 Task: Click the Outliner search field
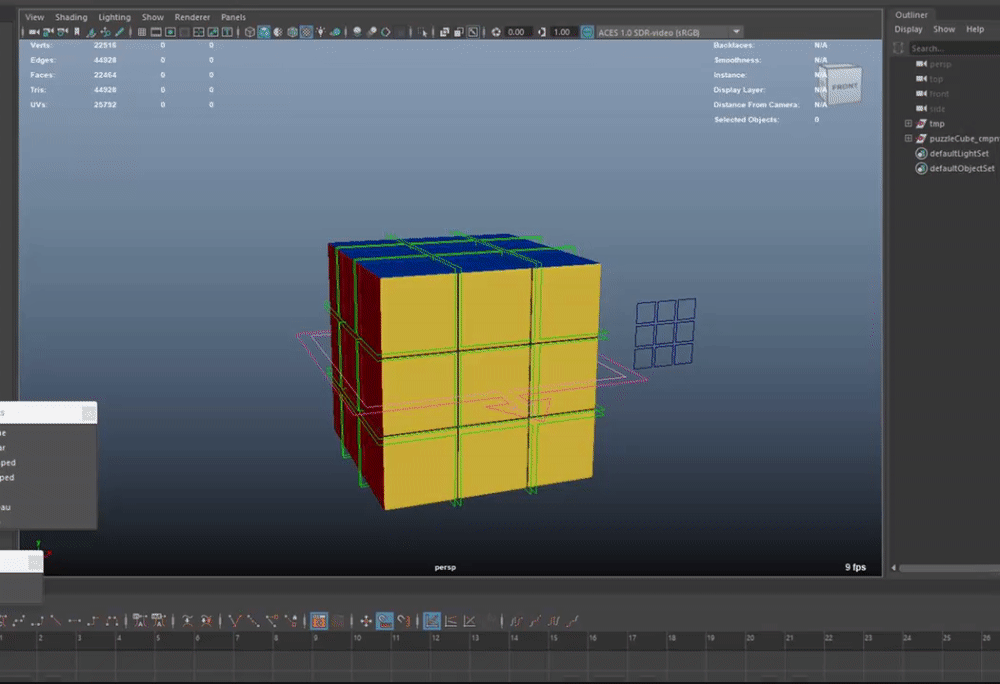pyautogui.click(x=954, y=48)
